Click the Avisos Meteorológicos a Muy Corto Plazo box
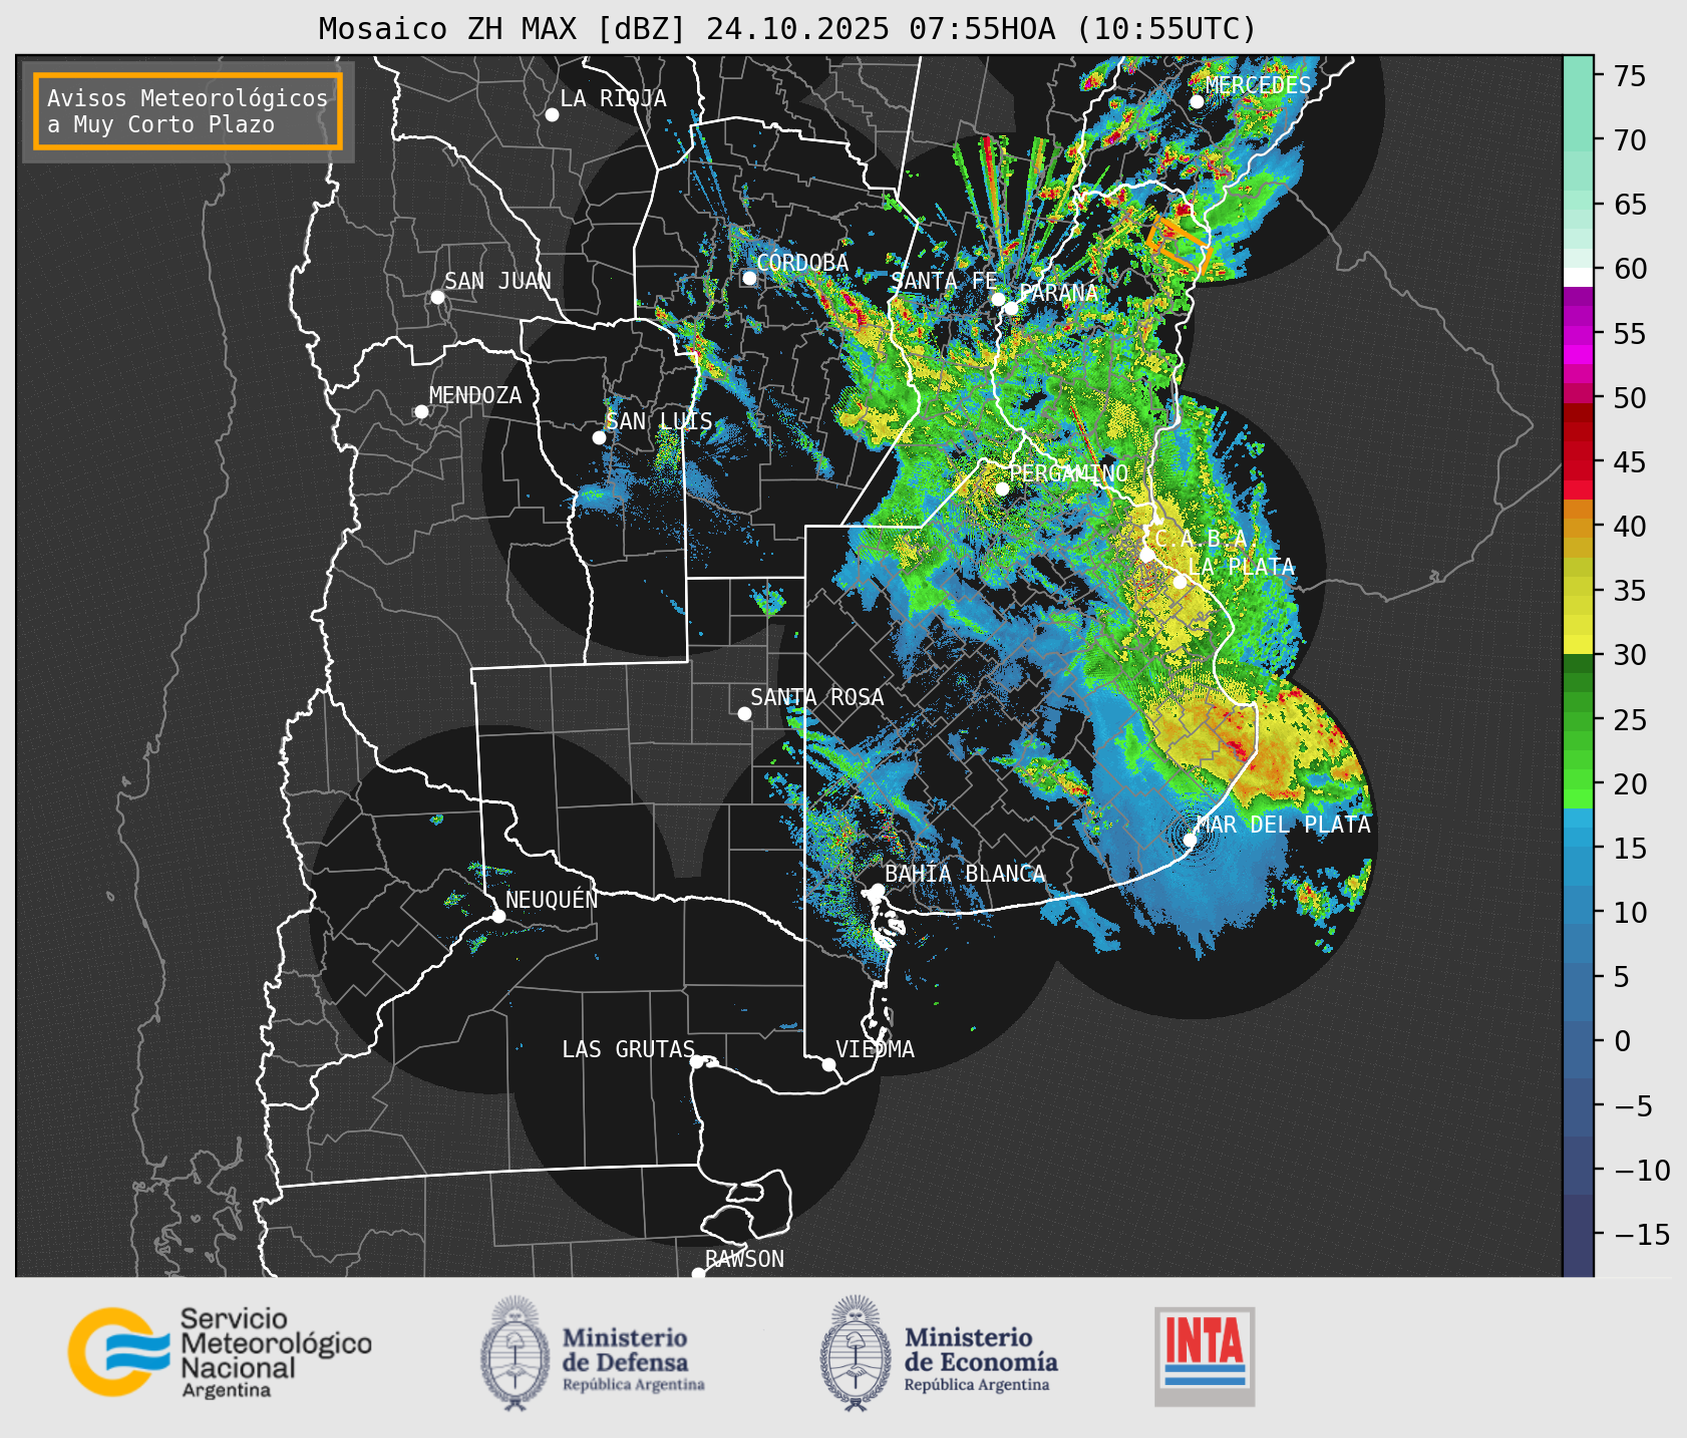Viewport: 1687px width, 1438px height. click(x=188, y=111)
